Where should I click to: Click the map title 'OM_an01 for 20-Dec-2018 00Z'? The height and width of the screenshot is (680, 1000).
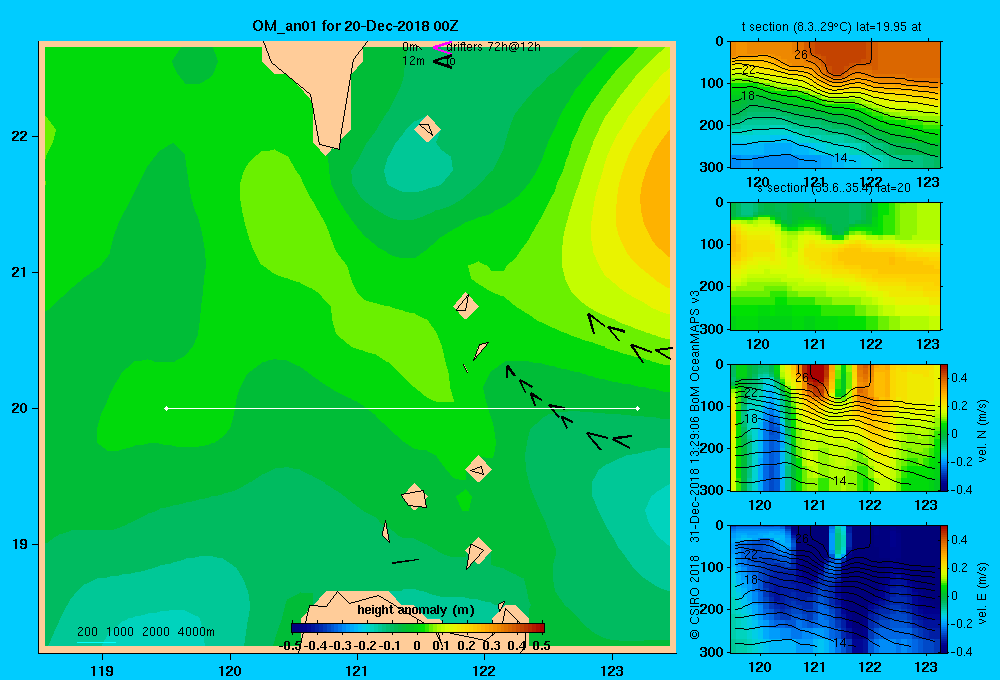[355, 26]
